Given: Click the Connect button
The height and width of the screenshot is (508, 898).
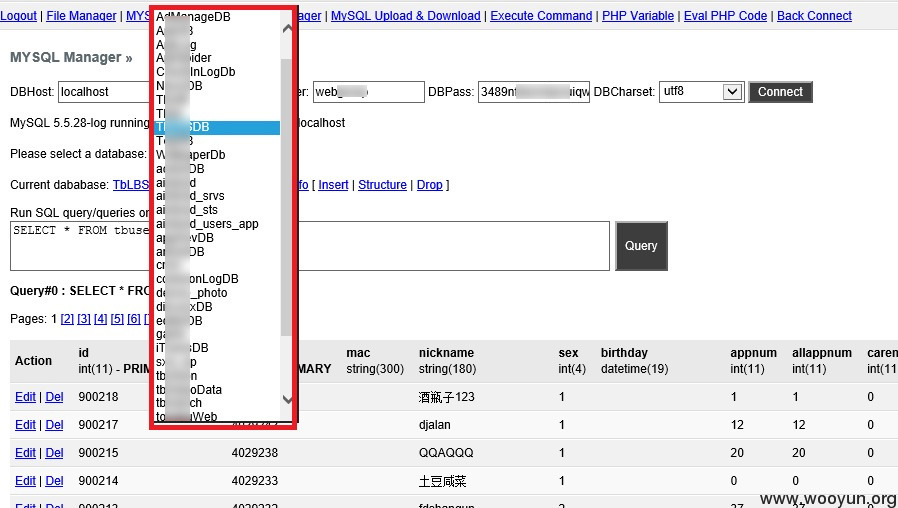Looking at the screenshot, I should (x=780, y=92).
